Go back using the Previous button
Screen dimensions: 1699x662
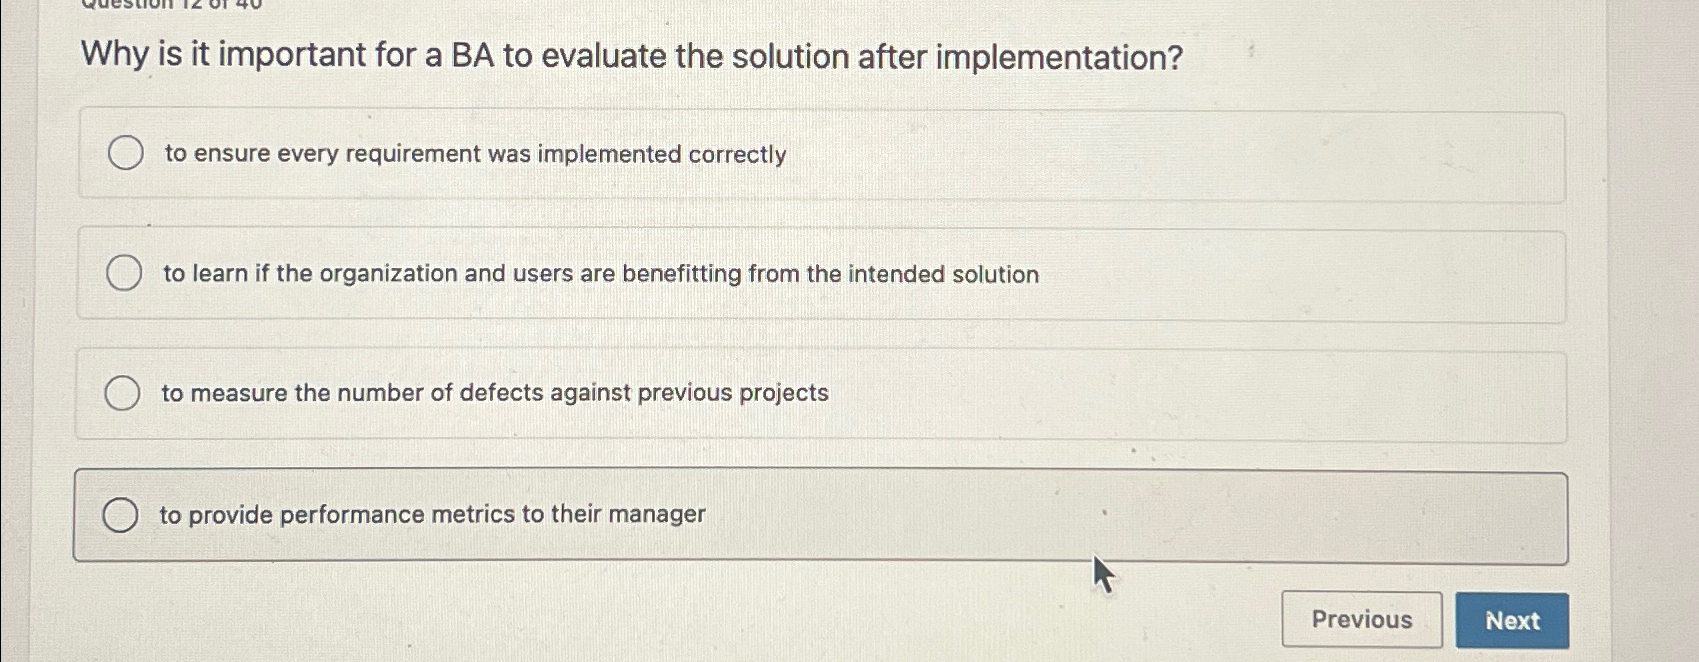[x=1362, y=620]
